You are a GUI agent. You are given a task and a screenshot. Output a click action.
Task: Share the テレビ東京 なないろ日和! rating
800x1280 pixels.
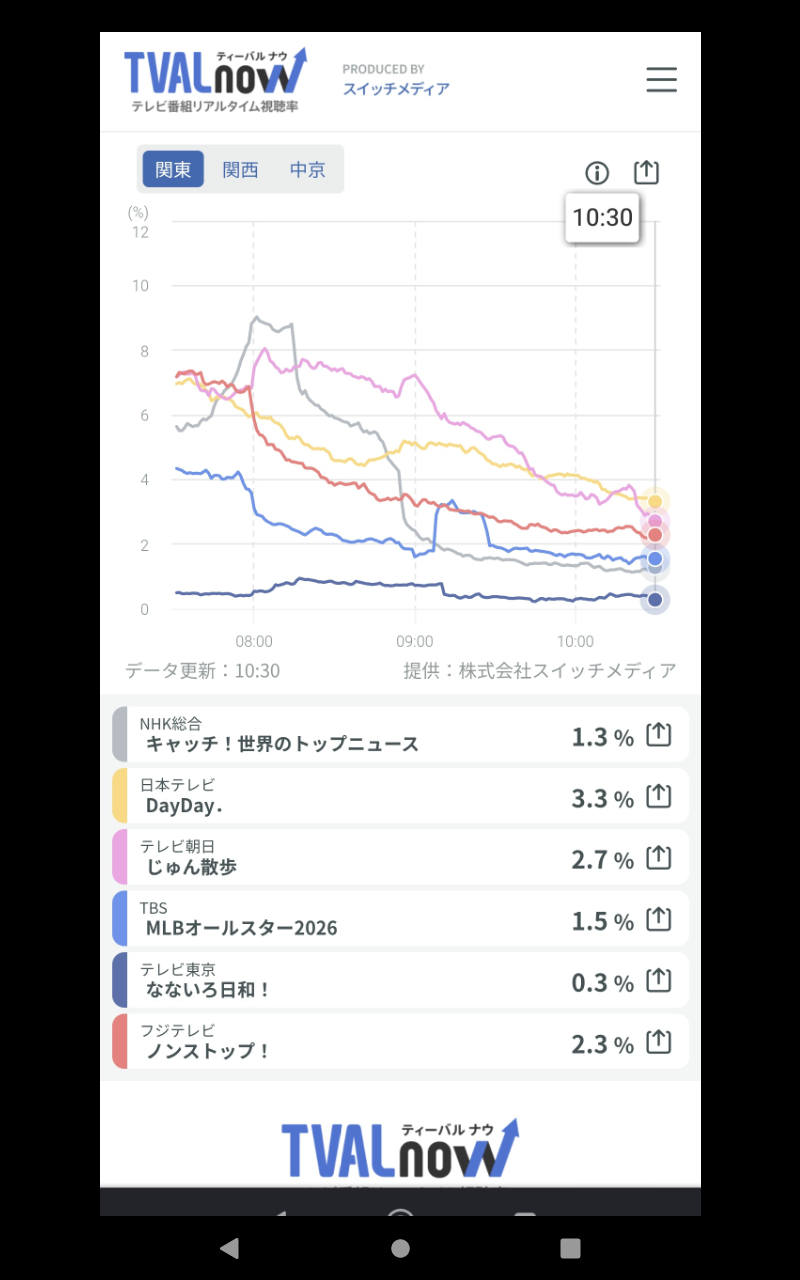(658, 981)
